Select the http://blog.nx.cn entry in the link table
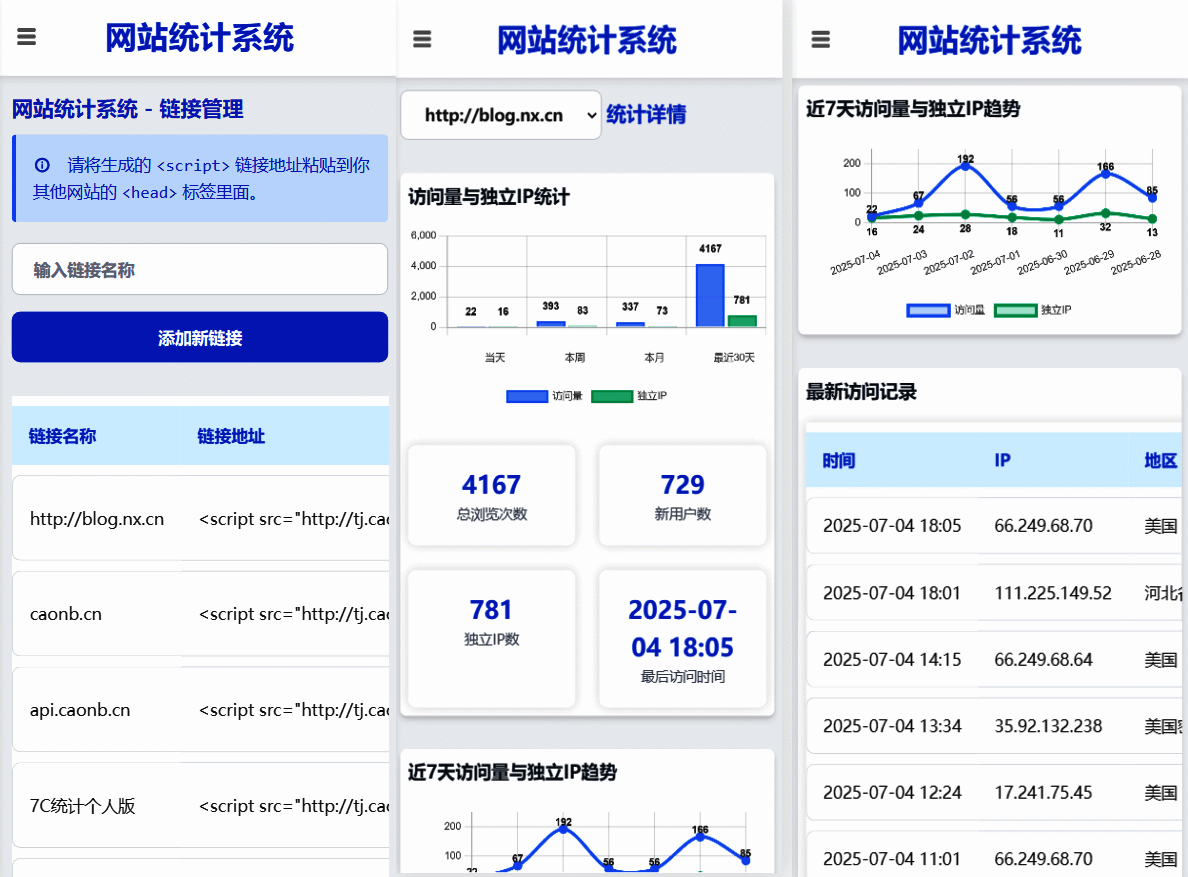The height and width of the screenshot is (877, 1188). 96,519
